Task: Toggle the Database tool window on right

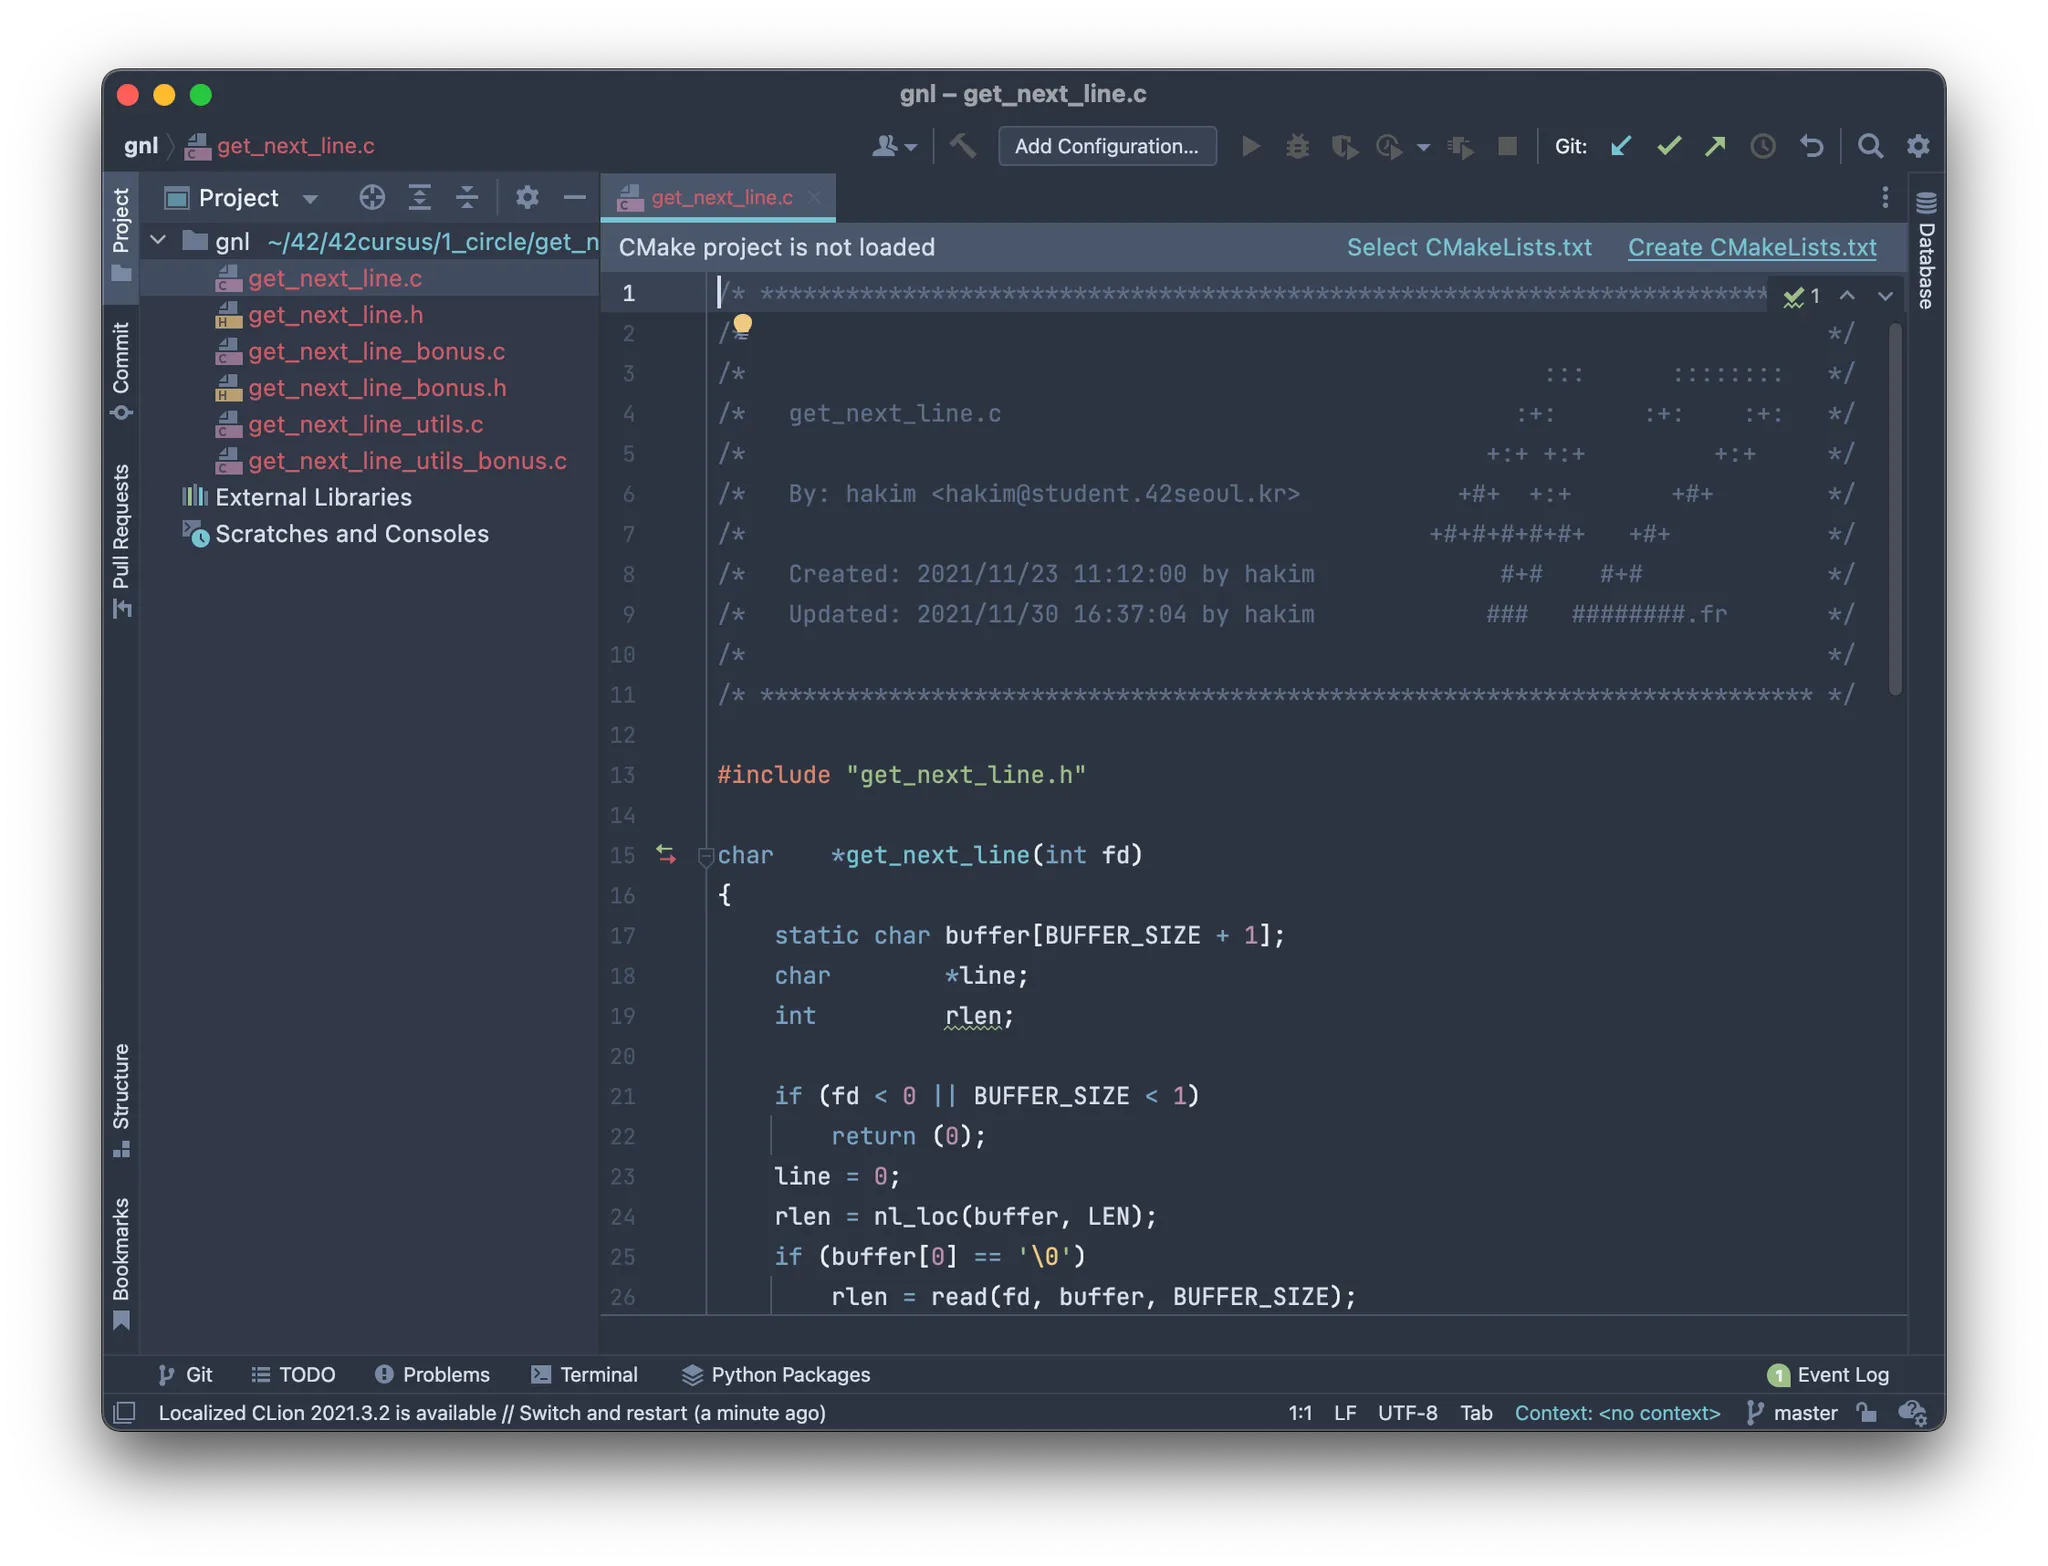Action: pos(1926,252)
